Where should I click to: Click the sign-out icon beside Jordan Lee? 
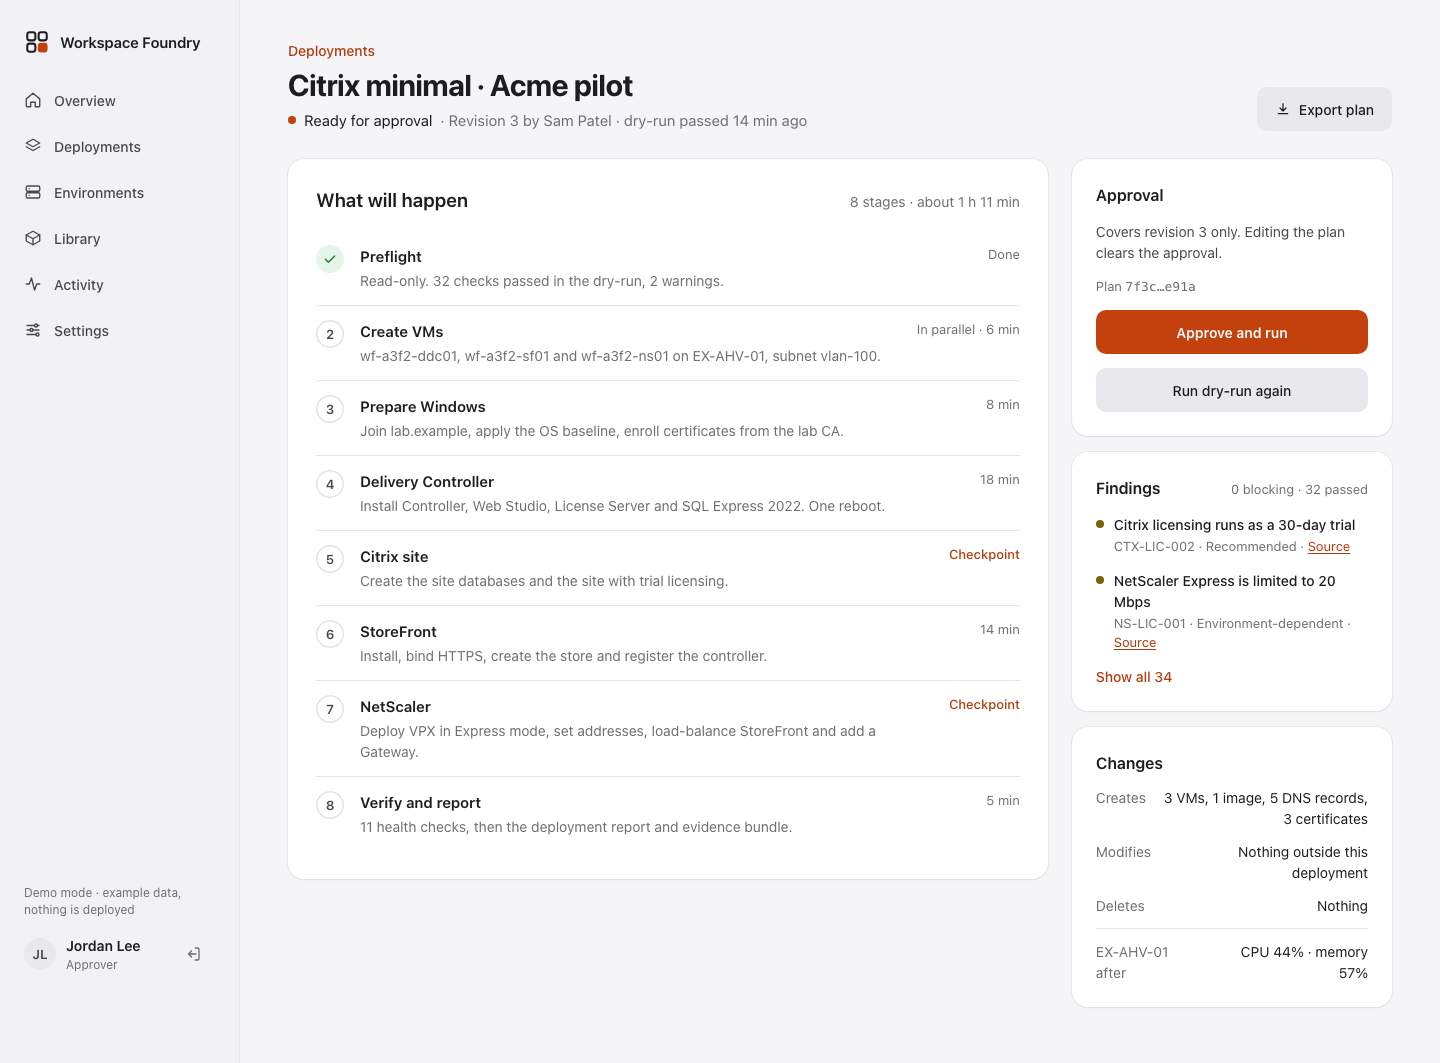[194, 954]
